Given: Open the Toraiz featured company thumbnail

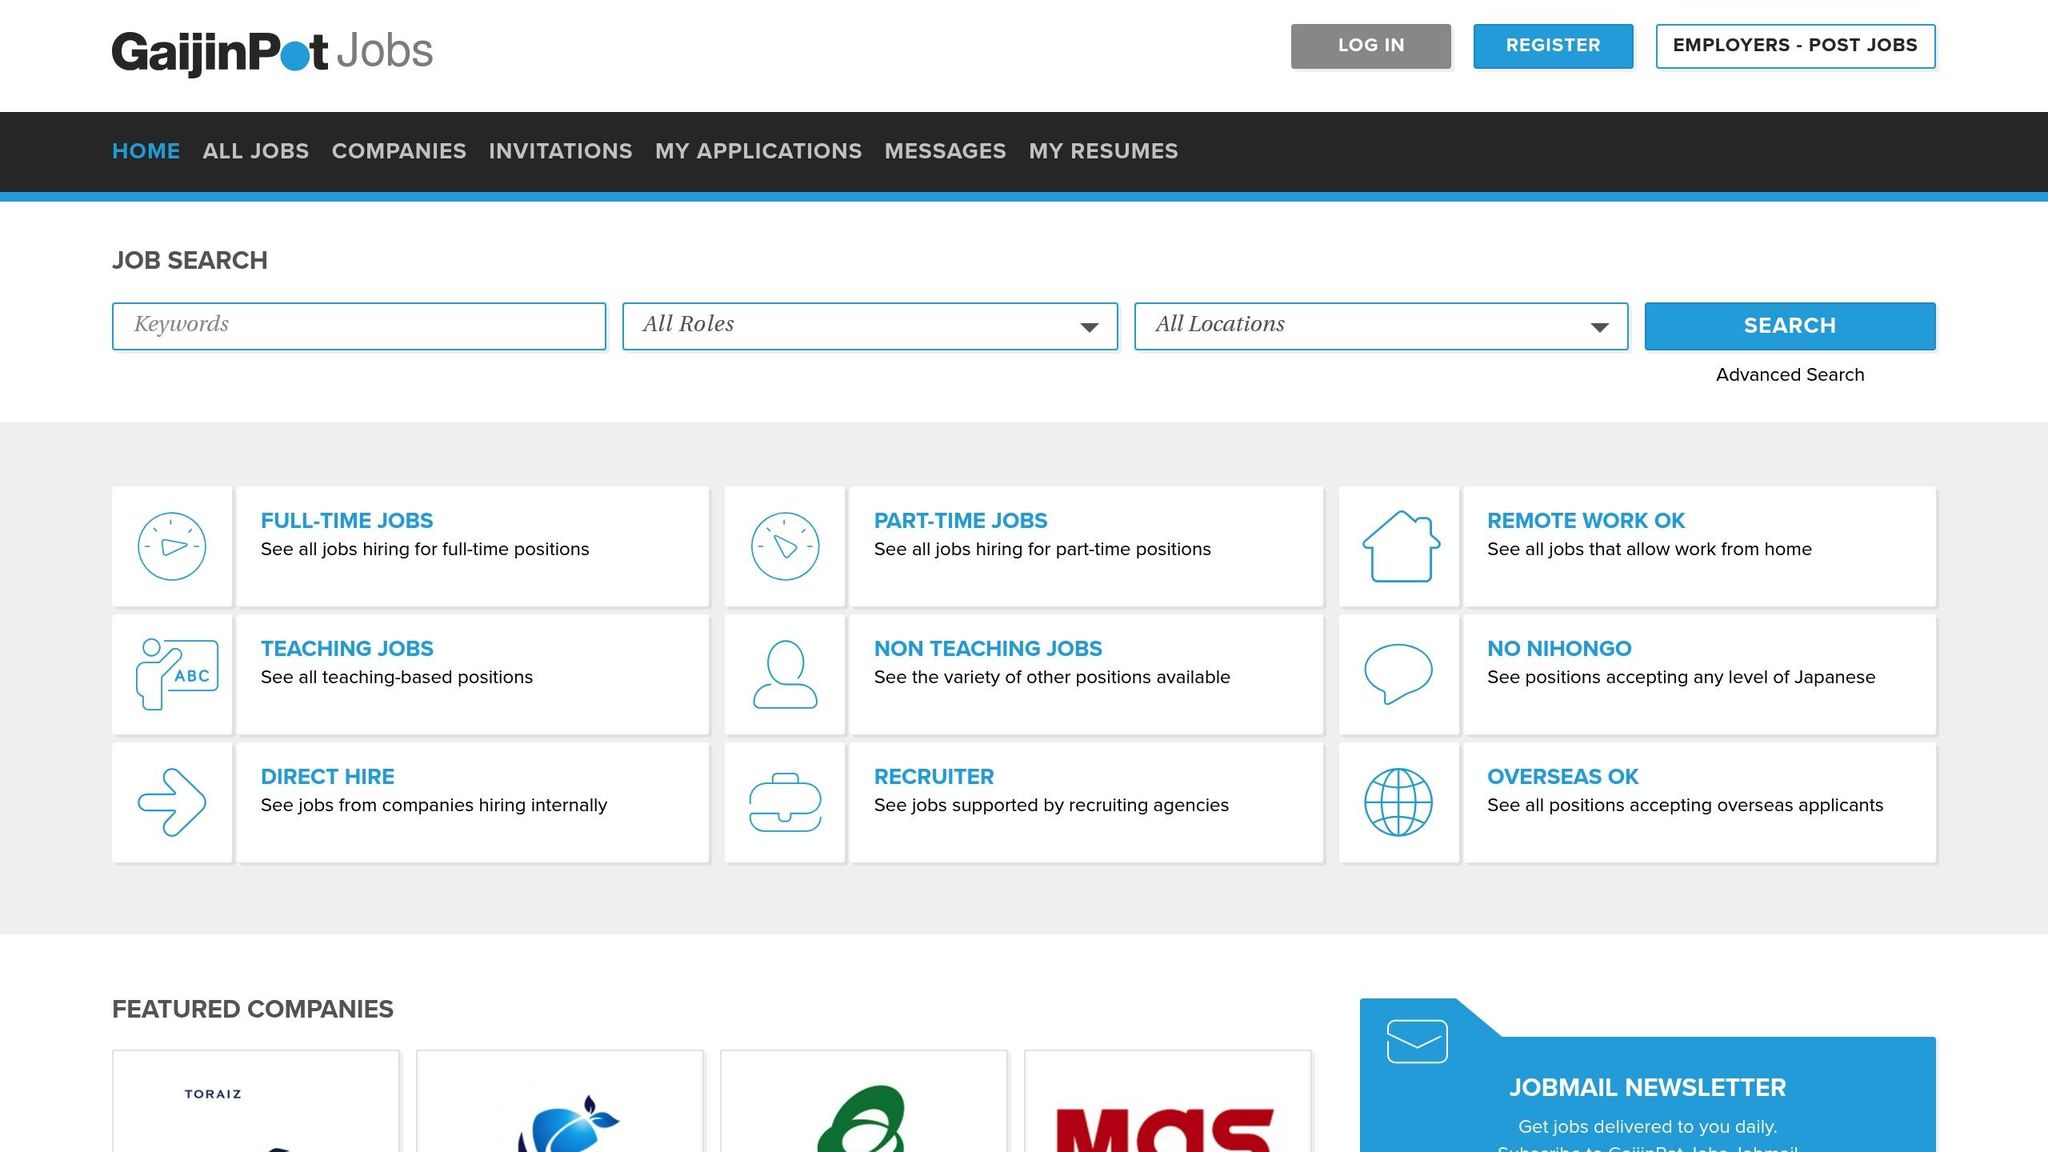Looking at the screenshot, I should pos(256,1101).
